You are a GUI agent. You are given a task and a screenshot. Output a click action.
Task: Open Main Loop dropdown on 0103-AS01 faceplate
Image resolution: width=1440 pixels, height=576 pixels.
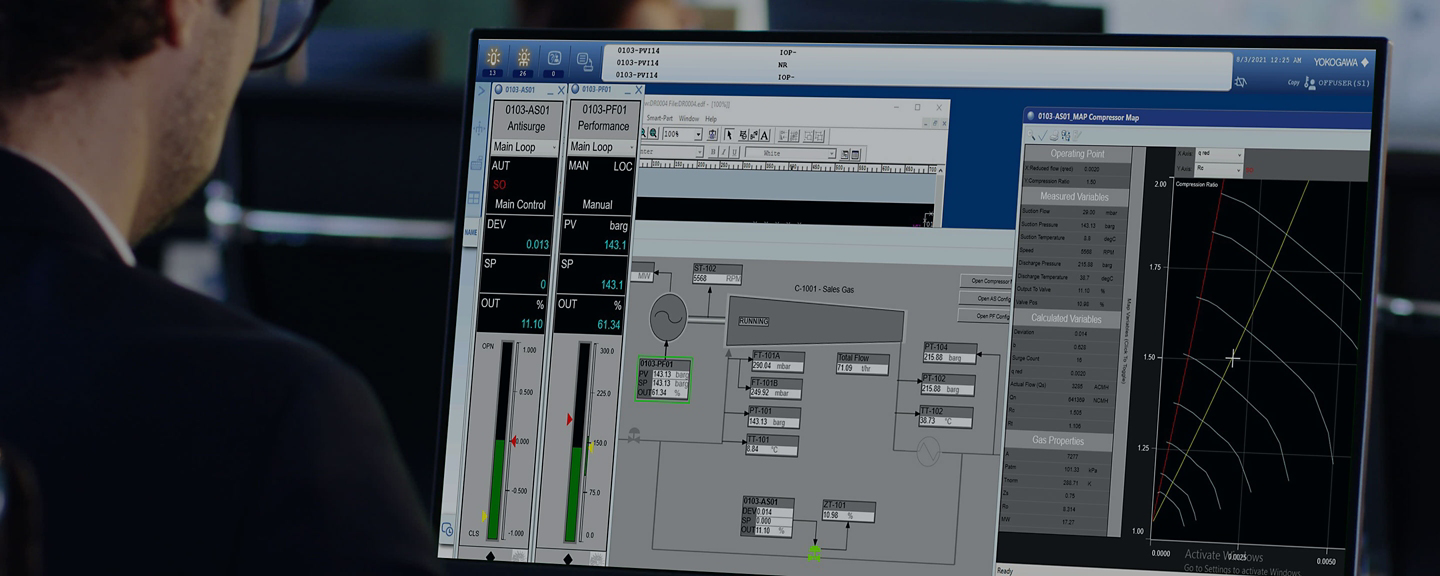click(x=524, y=147)
